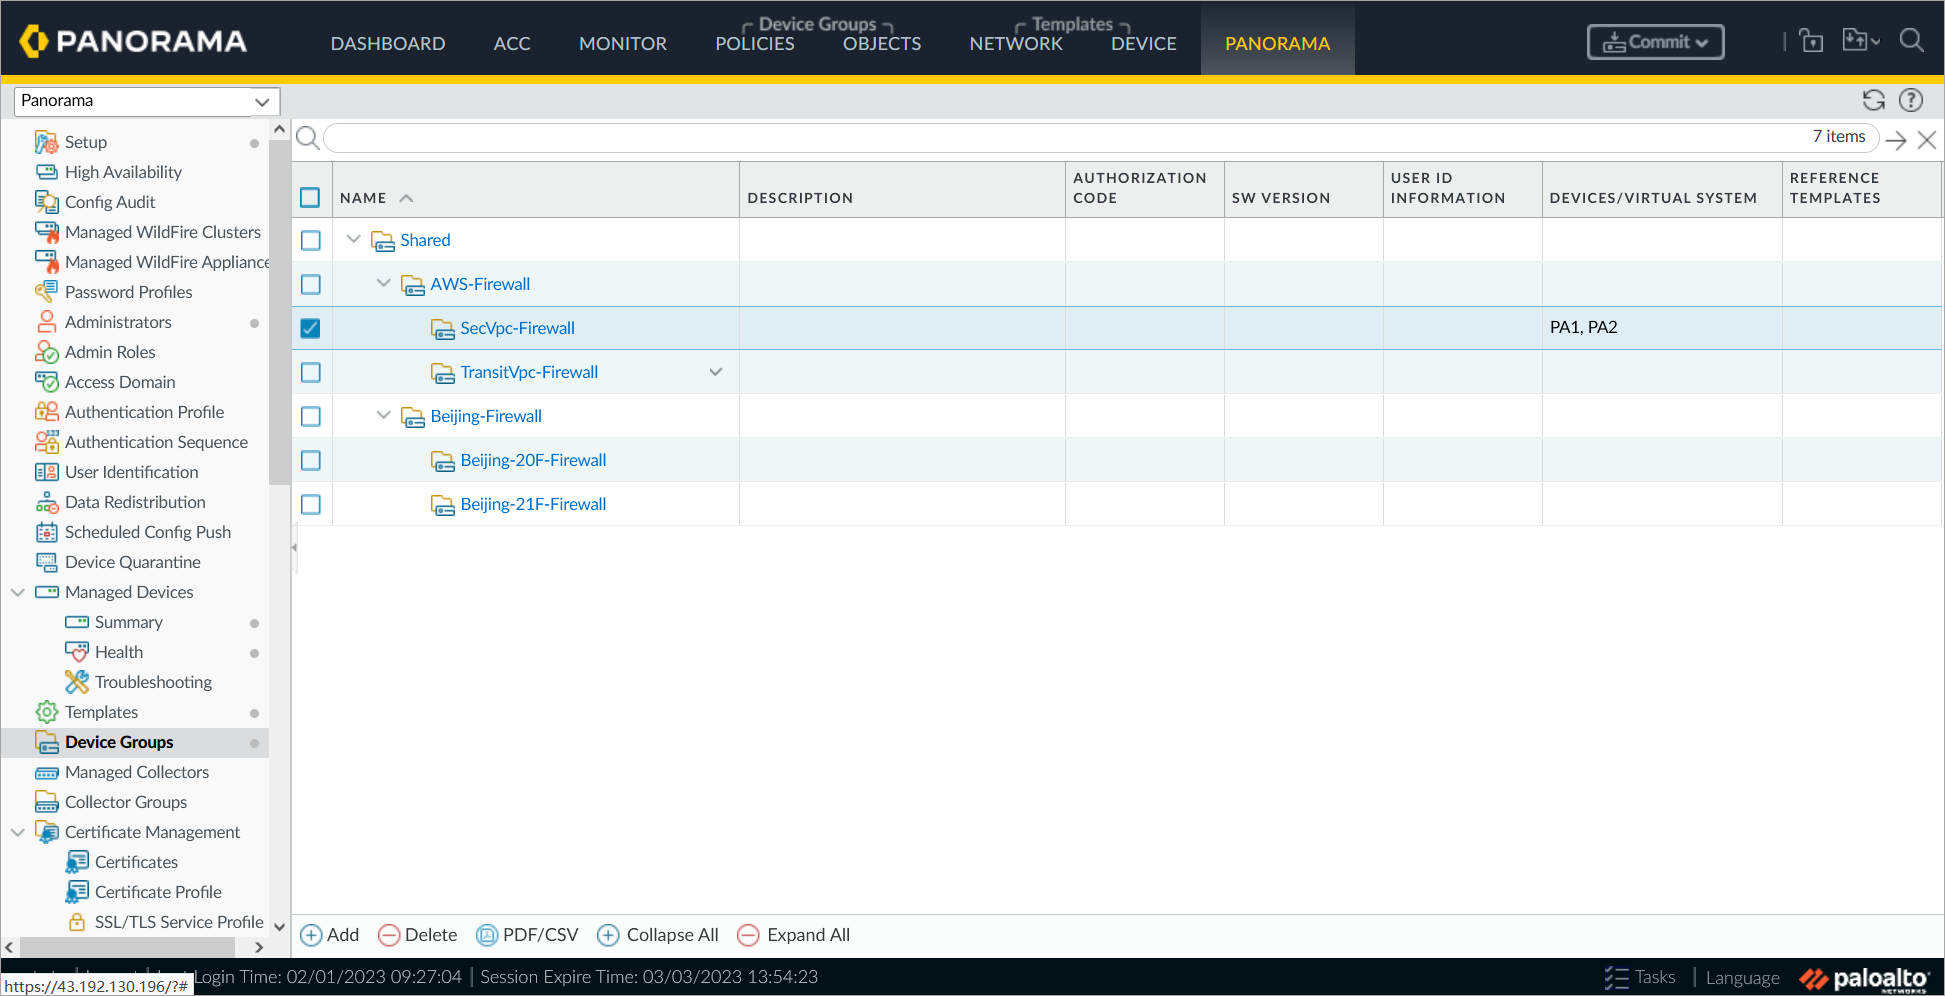Open High Availability icon in sidebar

click(46, 172)
